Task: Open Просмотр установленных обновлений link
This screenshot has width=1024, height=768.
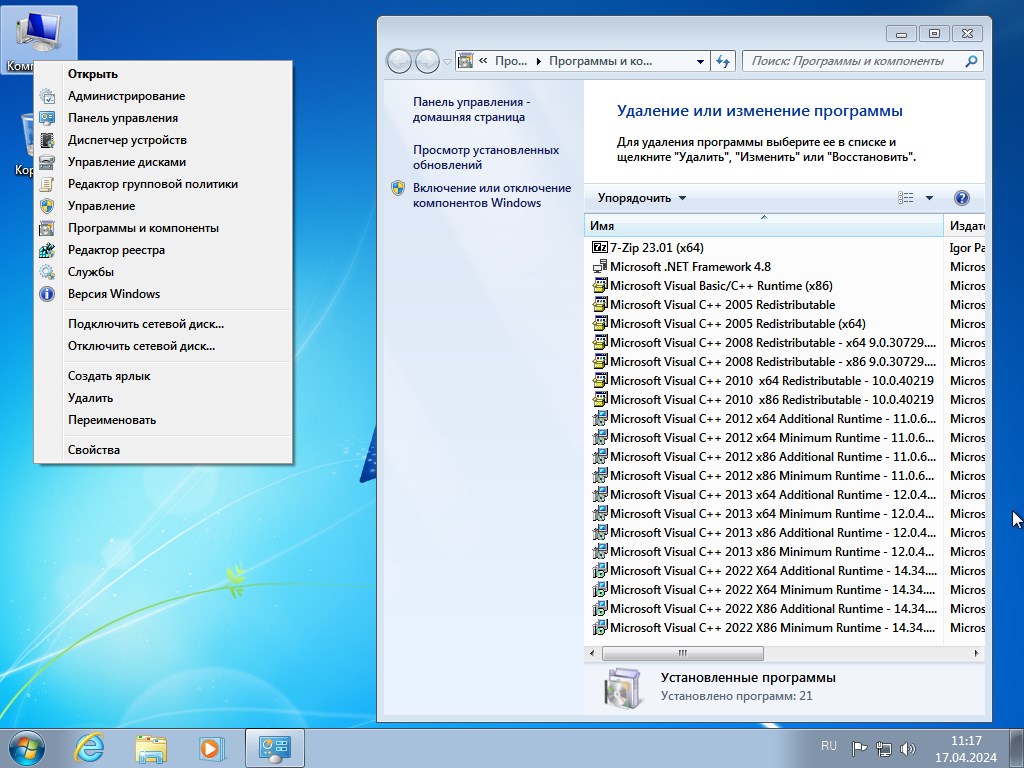Action: tap(486, 157)
